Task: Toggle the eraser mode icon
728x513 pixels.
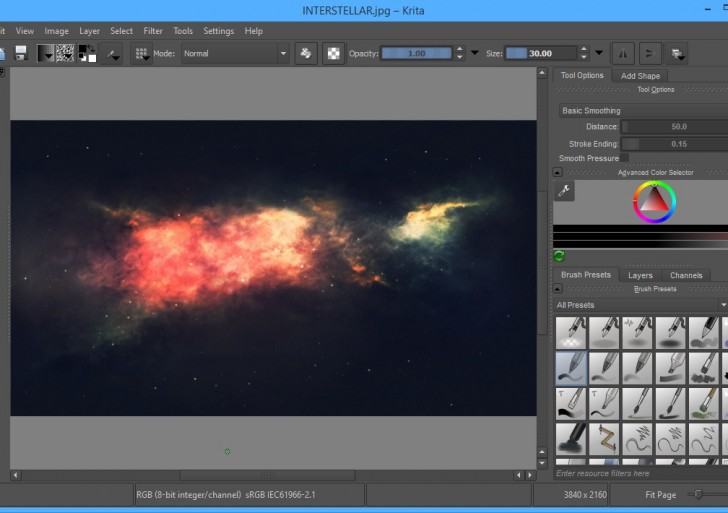Action: (x=304, y=53)
